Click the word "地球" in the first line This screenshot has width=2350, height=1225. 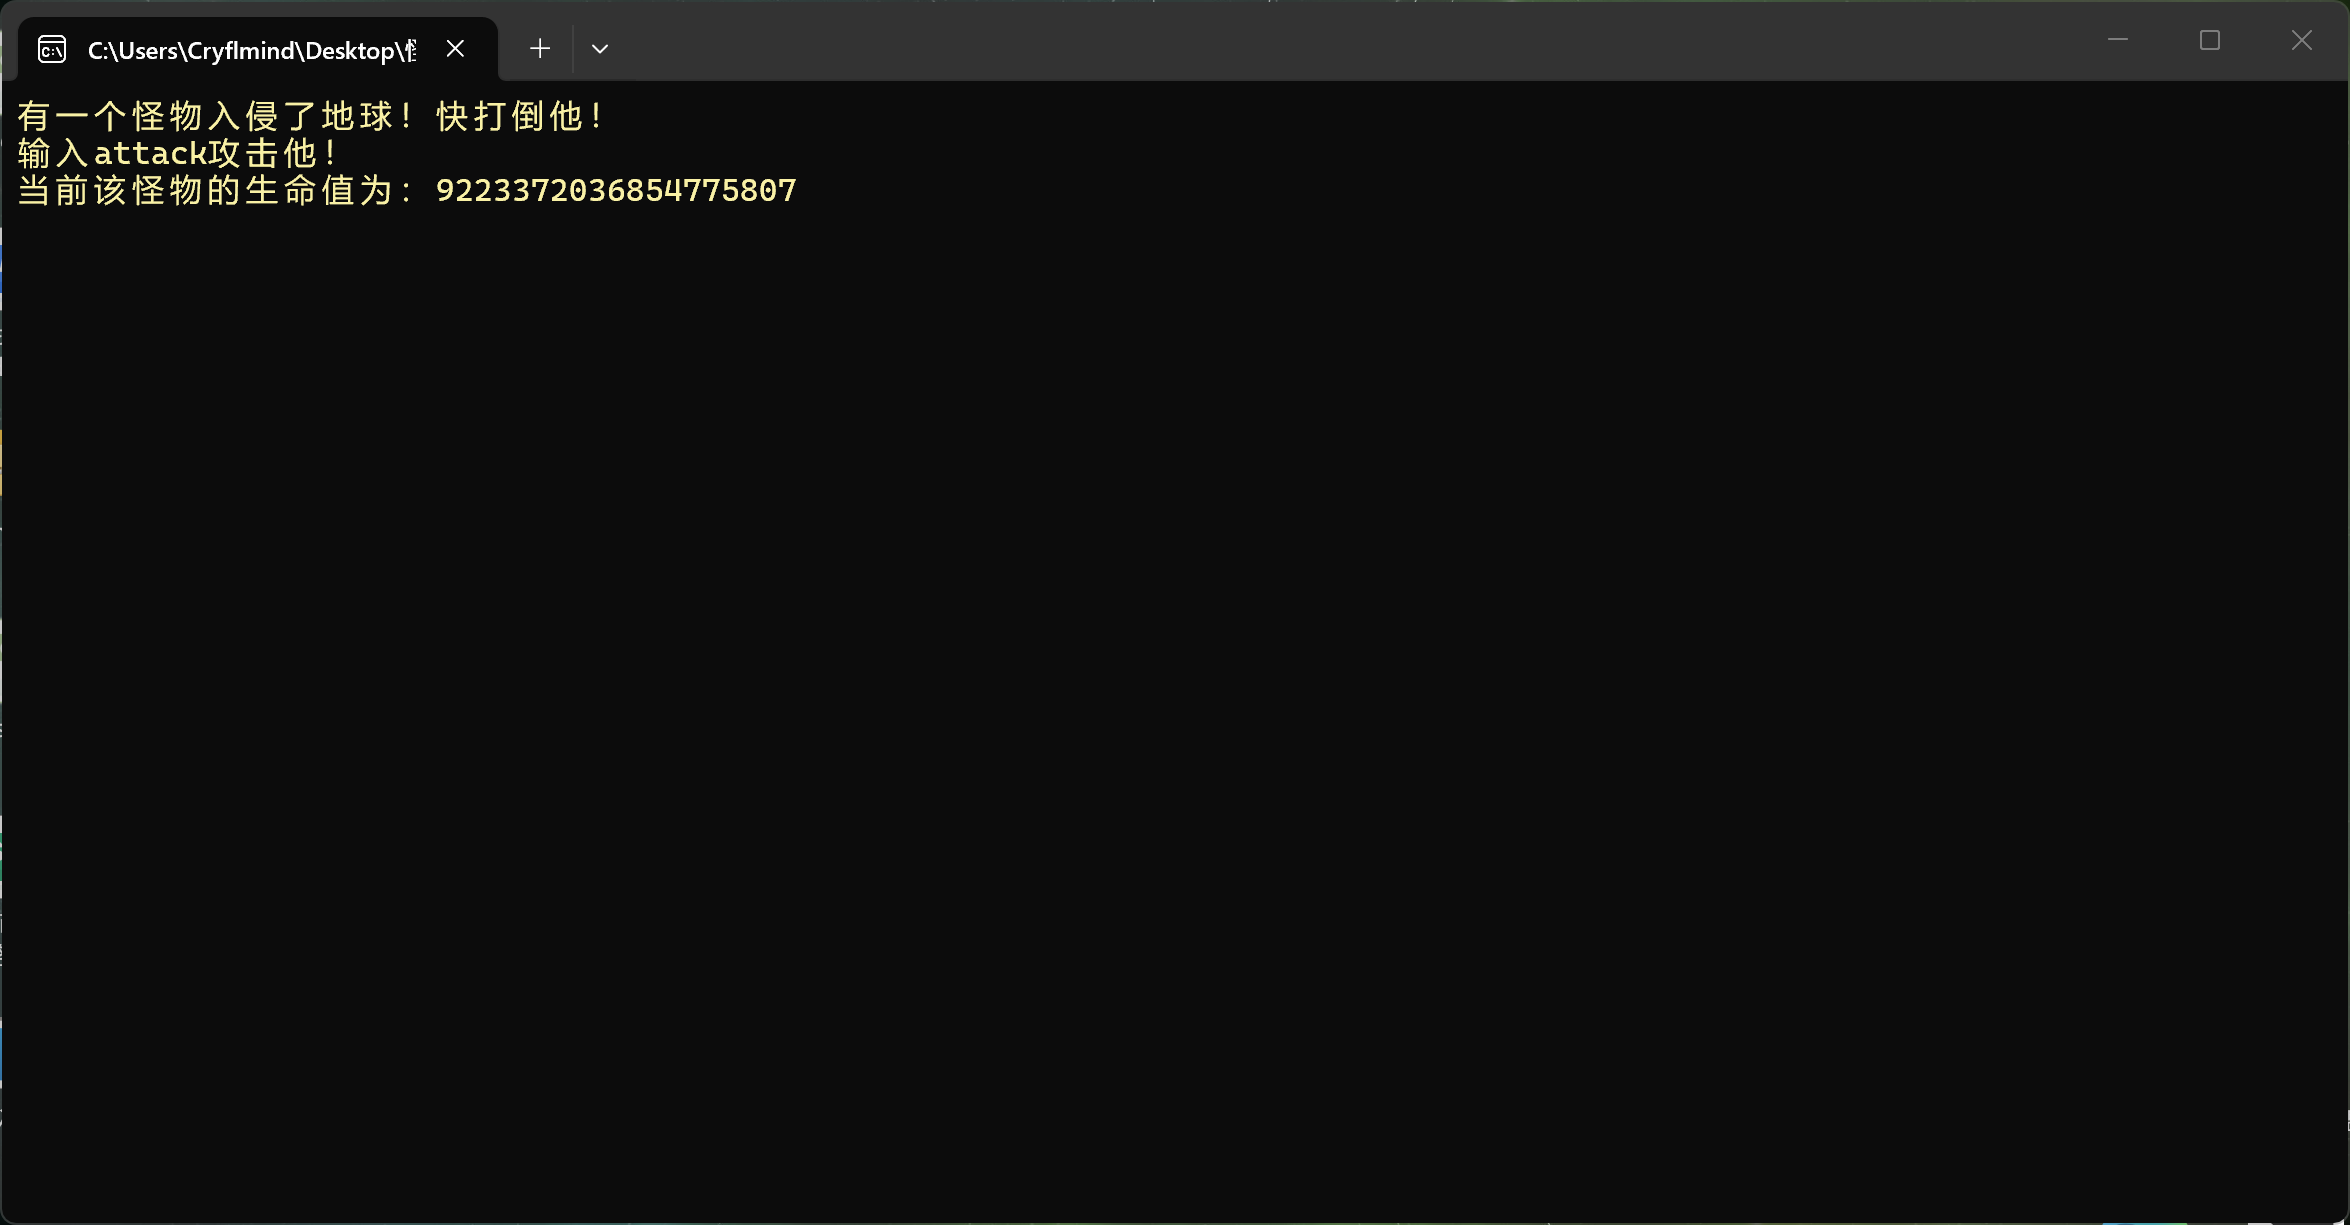coord(358,117)
